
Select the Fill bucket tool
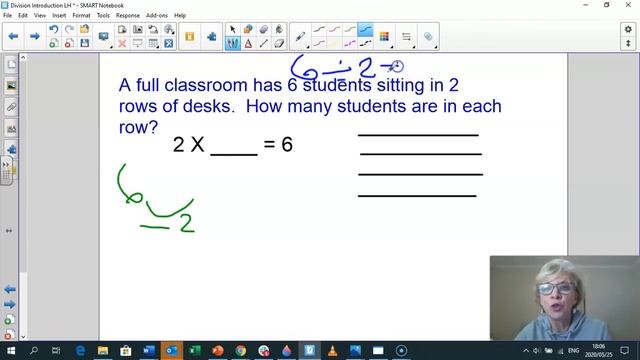pyautogui.click(x=279, y=29)
